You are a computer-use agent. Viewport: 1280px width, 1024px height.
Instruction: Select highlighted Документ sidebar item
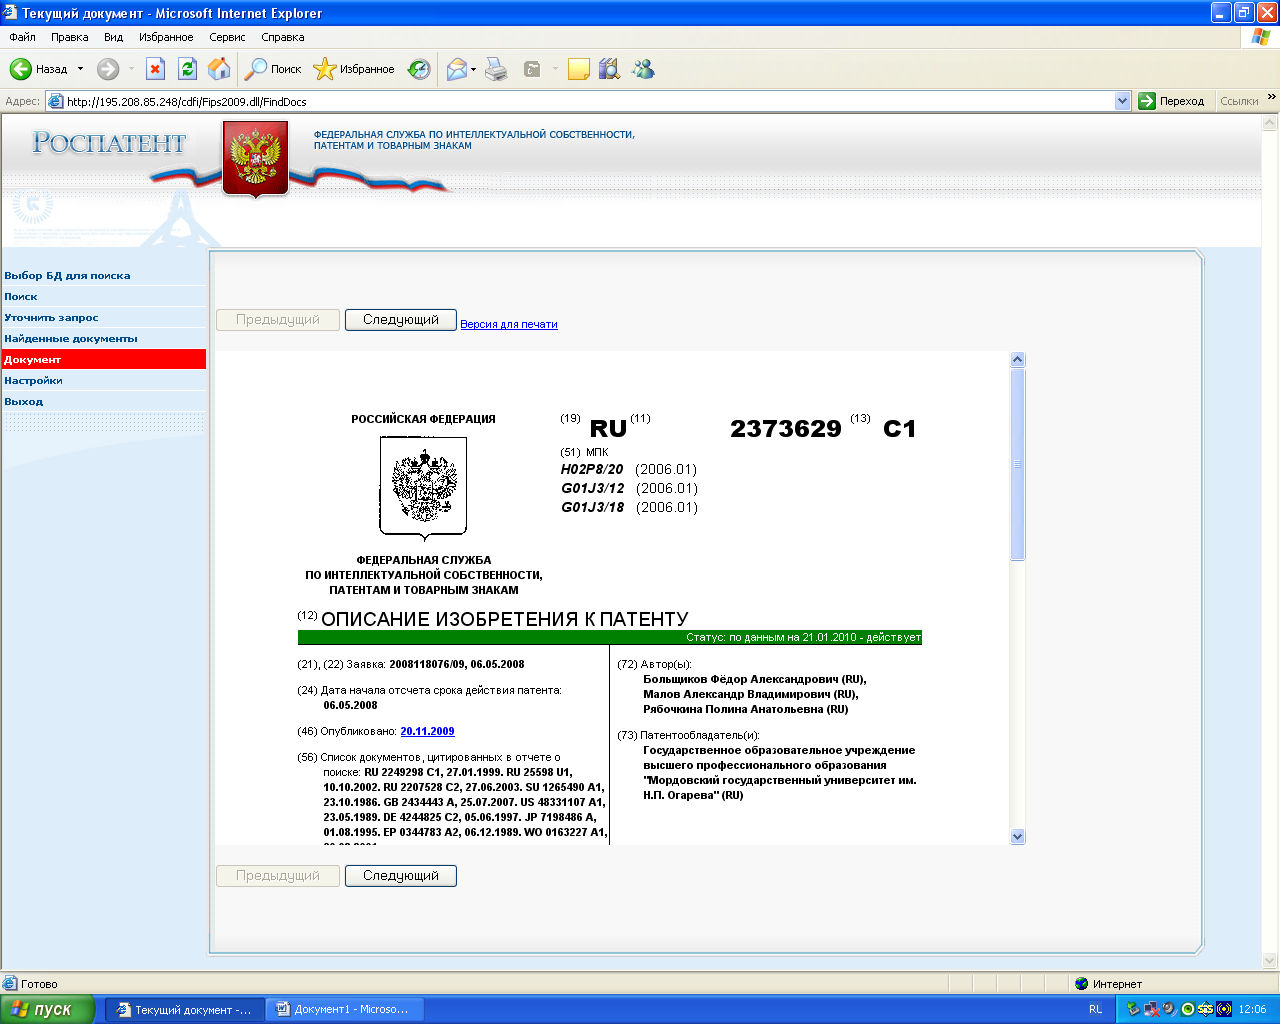click(x=104, y=359)
